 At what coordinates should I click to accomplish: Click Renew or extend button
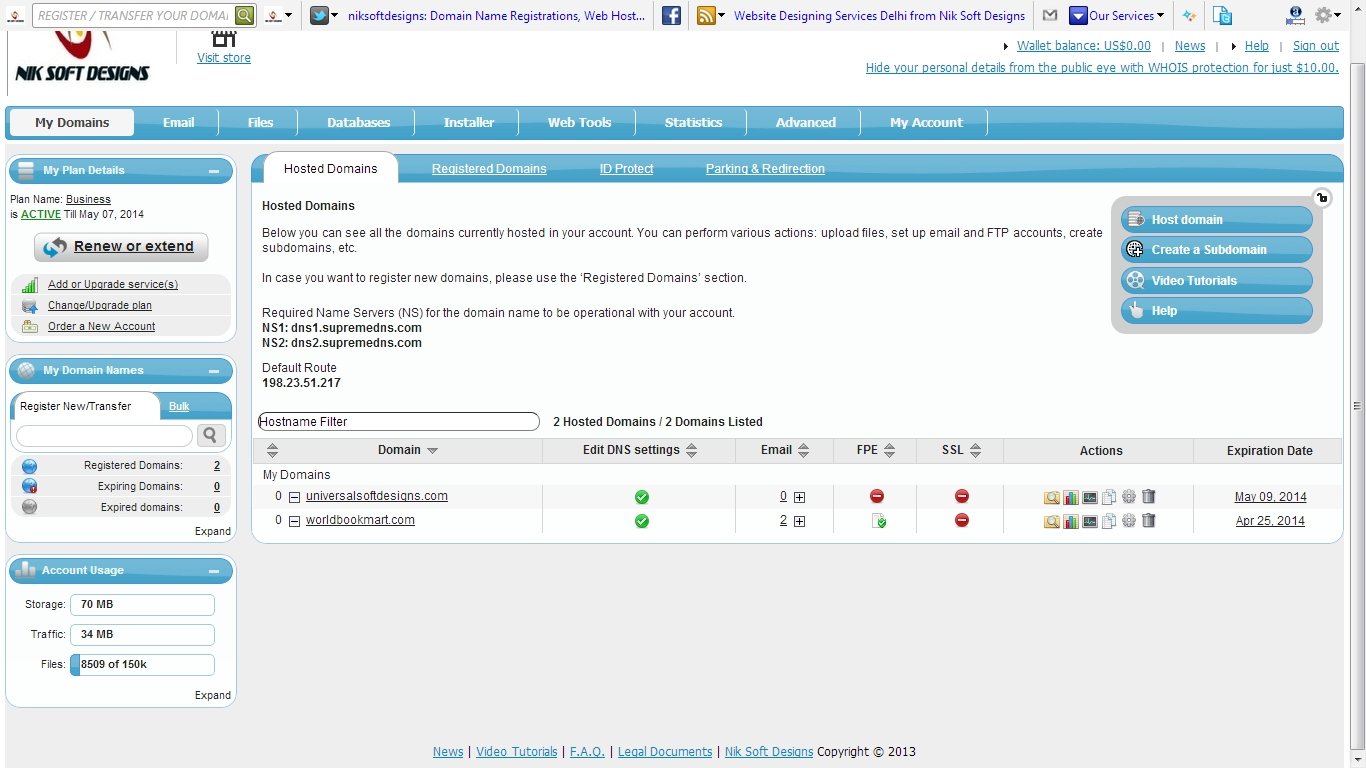121,247
